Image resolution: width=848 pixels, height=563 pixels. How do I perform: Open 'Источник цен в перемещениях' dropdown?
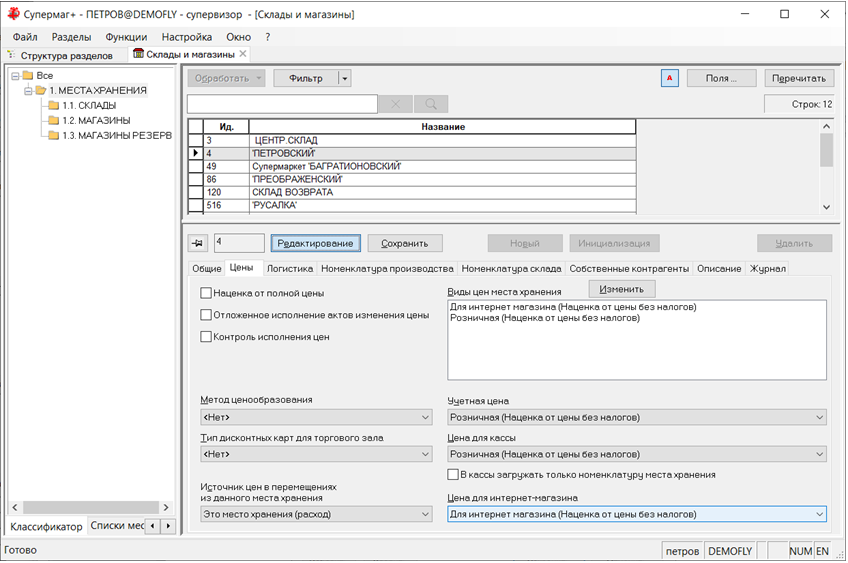pyautogui.click(x=316, y=514)
